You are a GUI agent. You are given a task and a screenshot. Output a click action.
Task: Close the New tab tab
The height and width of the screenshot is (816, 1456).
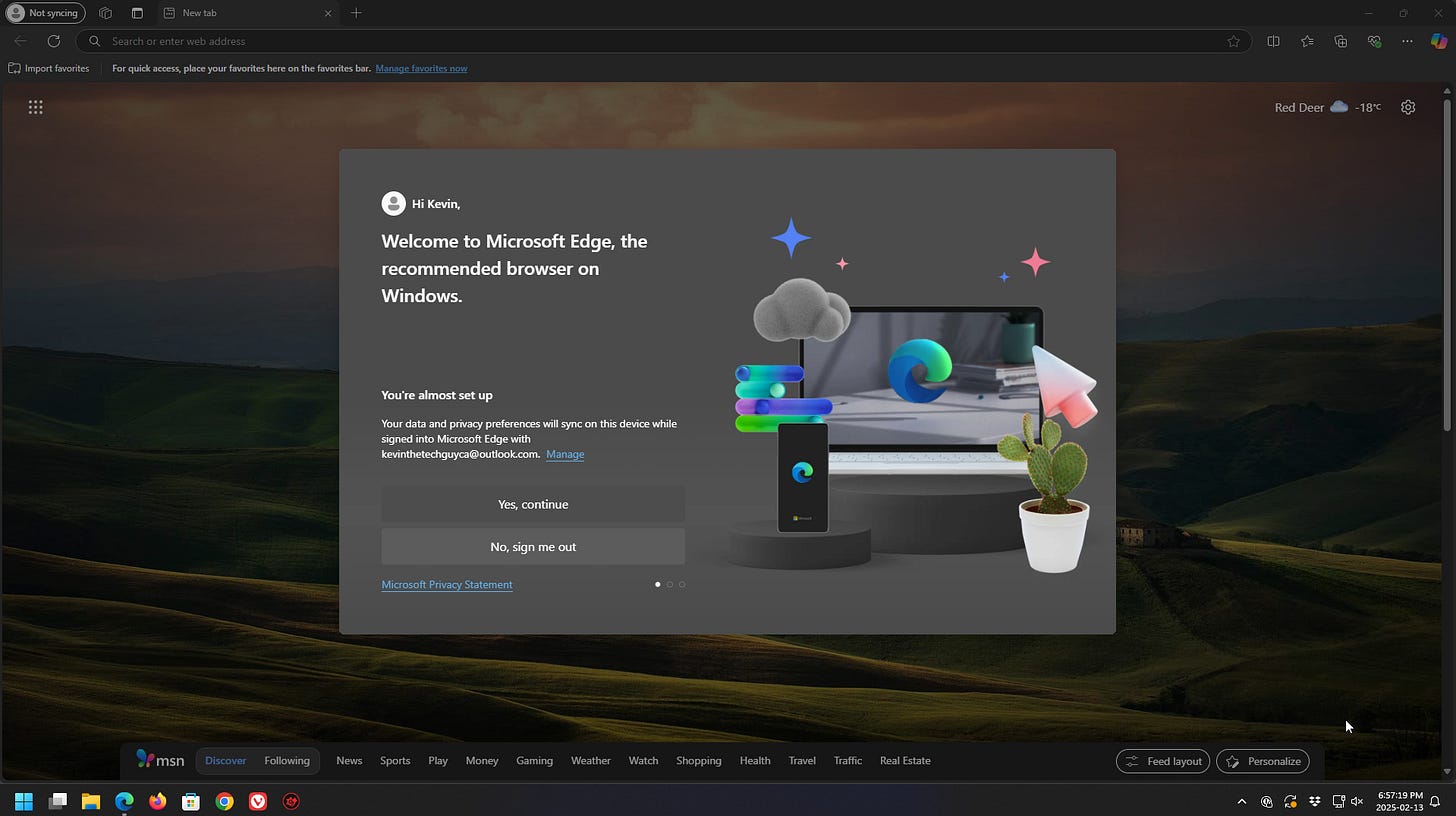[329, 13]
